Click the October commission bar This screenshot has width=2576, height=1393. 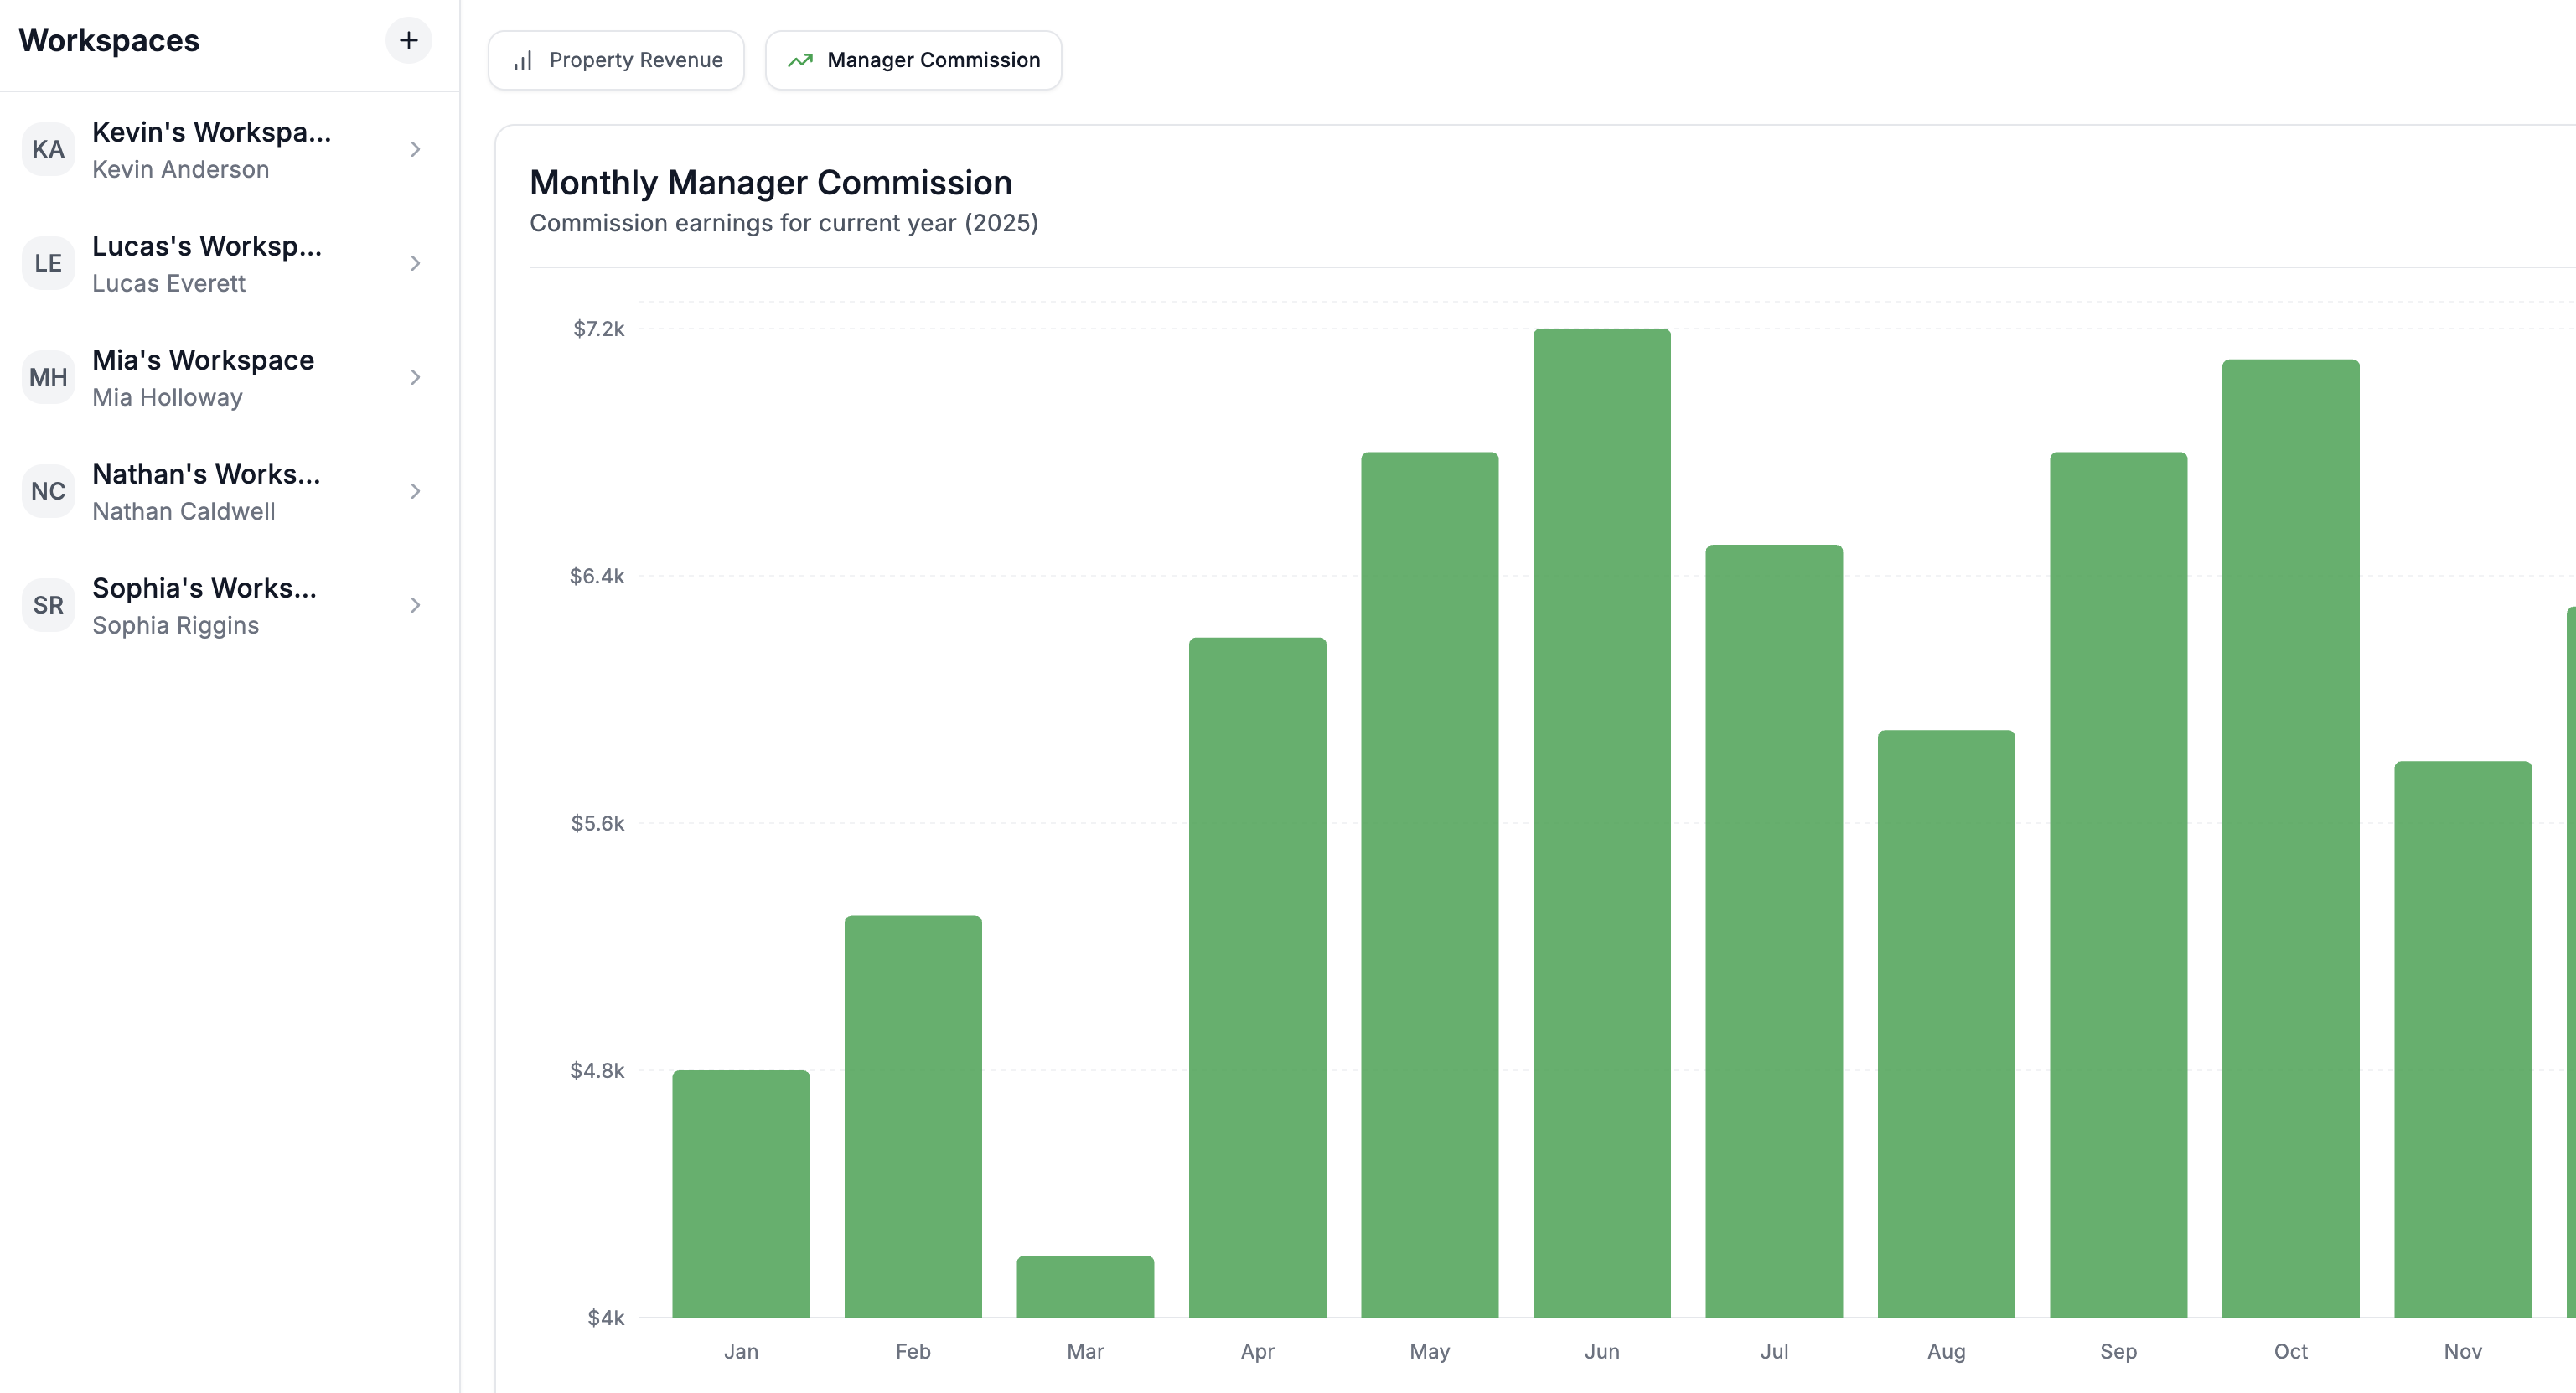coord(2291,838)
